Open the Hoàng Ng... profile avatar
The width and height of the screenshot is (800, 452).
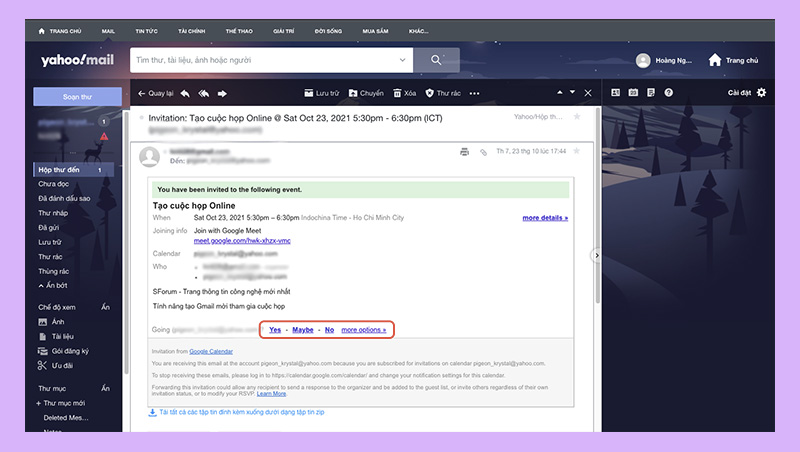[x=643, y=60]
